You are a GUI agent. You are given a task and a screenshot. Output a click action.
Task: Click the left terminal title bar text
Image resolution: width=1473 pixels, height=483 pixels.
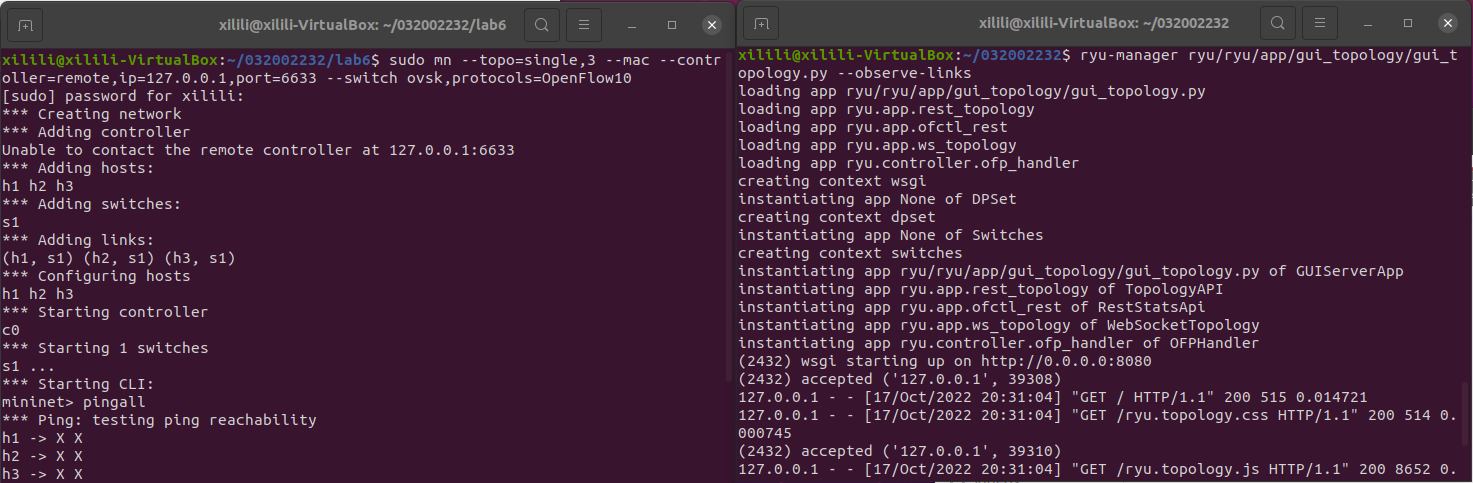pos(364,24)
